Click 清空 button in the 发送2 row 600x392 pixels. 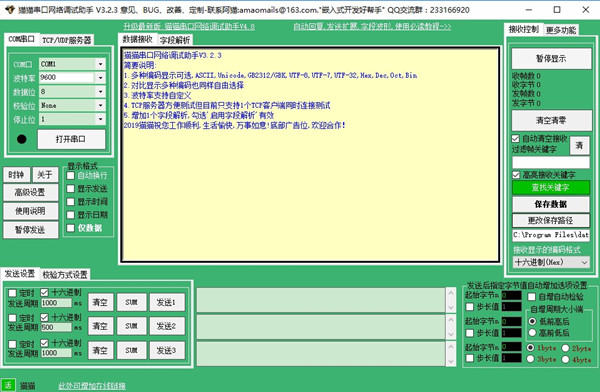[x=101, y=326]
